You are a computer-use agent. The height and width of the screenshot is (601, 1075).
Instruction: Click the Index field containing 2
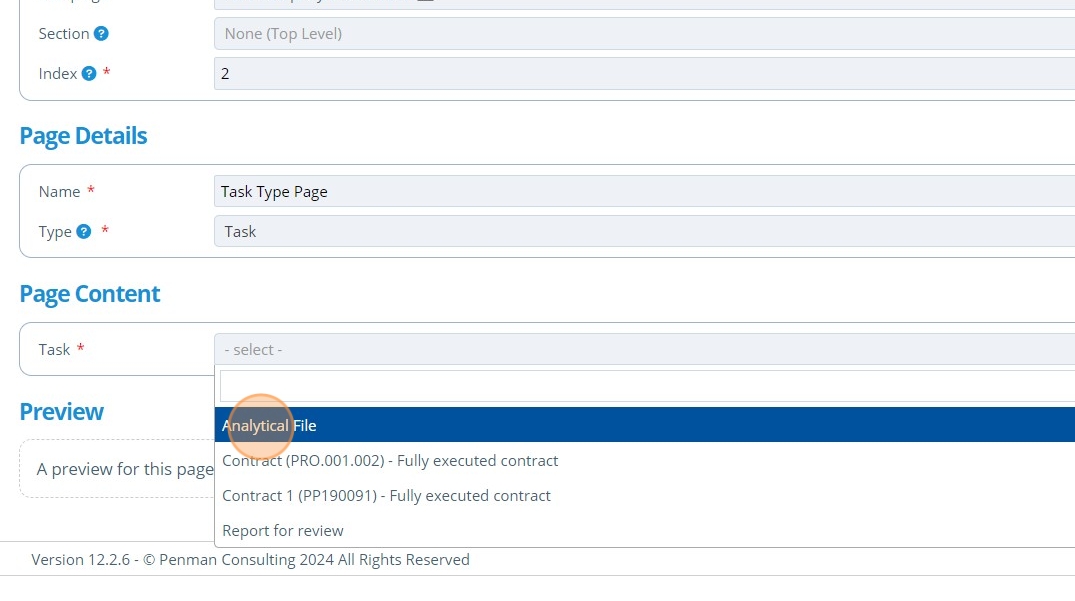tap(640, 74)
